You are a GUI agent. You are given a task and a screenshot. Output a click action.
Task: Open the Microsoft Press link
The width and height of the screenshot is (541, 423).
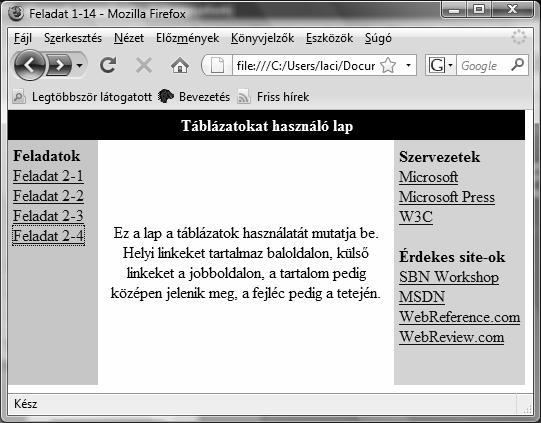pyautogui.click(x=447, y=197)
